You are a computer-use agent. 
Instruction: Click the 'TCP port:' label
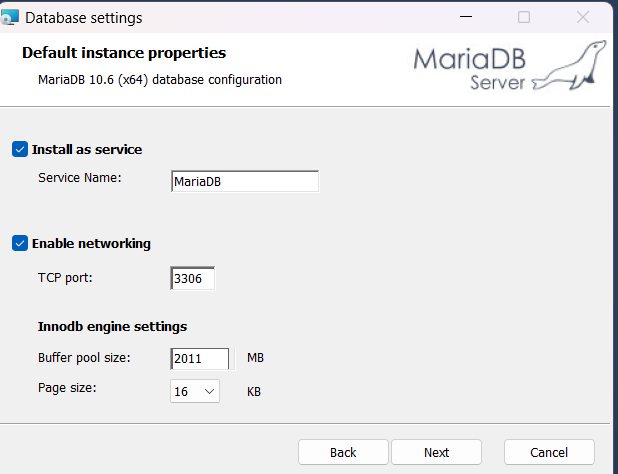pyautogui.click(x=65, y=278)
